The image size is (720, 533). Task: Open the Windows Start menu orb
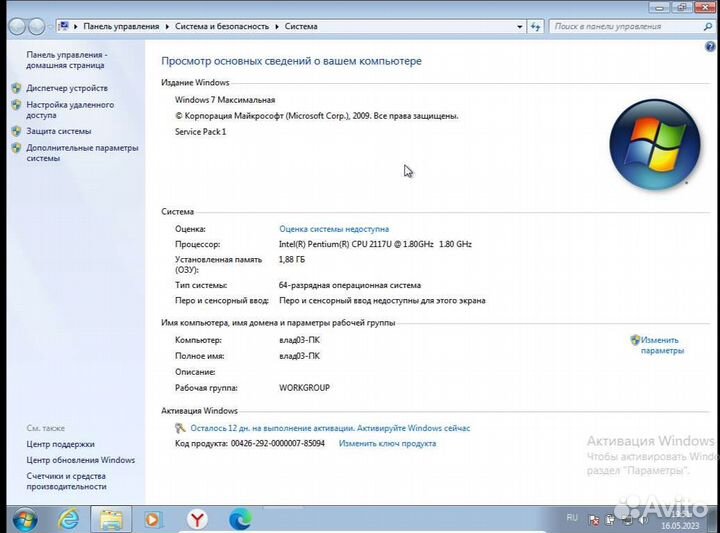point(25,520)
